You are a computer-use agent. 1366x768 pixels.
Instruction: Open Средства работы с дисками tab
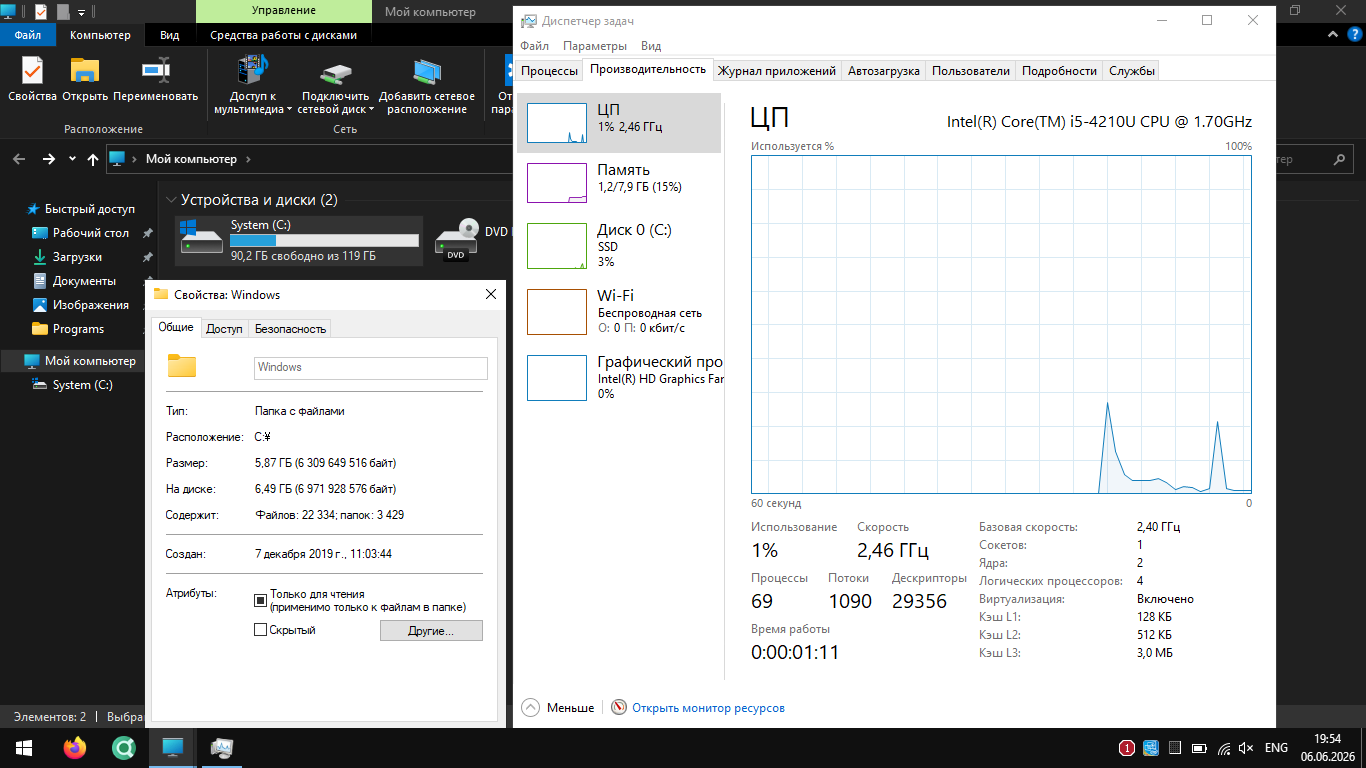(283, 35)
